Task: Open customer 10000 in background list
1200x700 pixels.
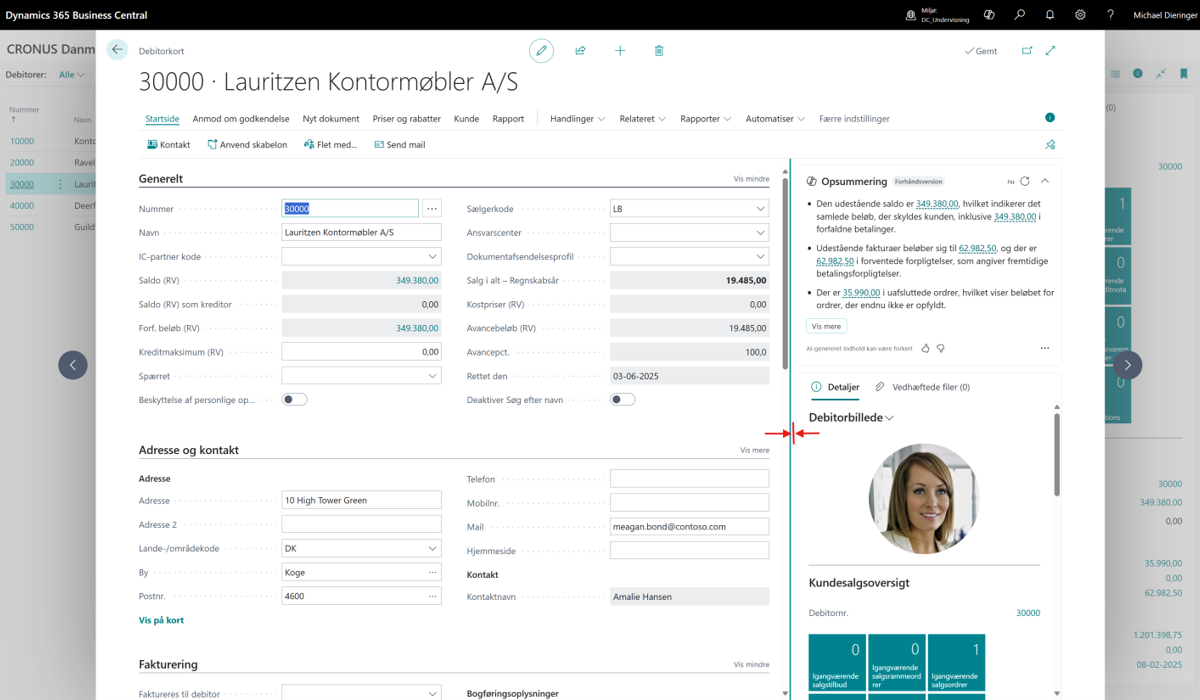Action: tap(22, 141)
